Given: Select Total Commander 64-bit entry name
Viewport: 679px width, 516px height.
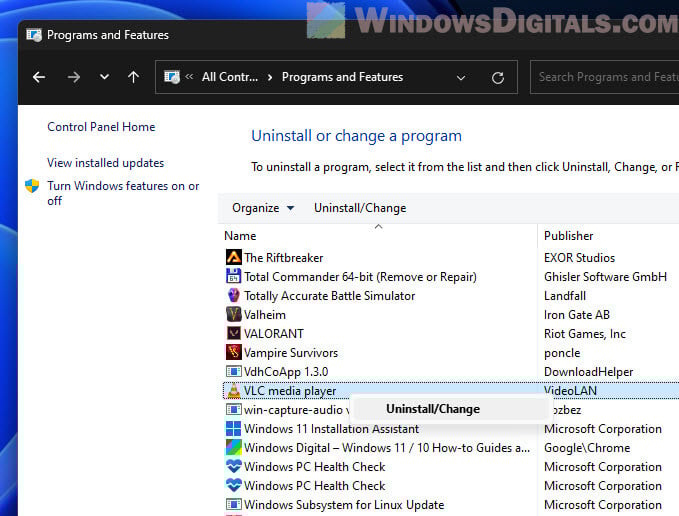Looking at the screenshot, I should (x=360, y=277).
